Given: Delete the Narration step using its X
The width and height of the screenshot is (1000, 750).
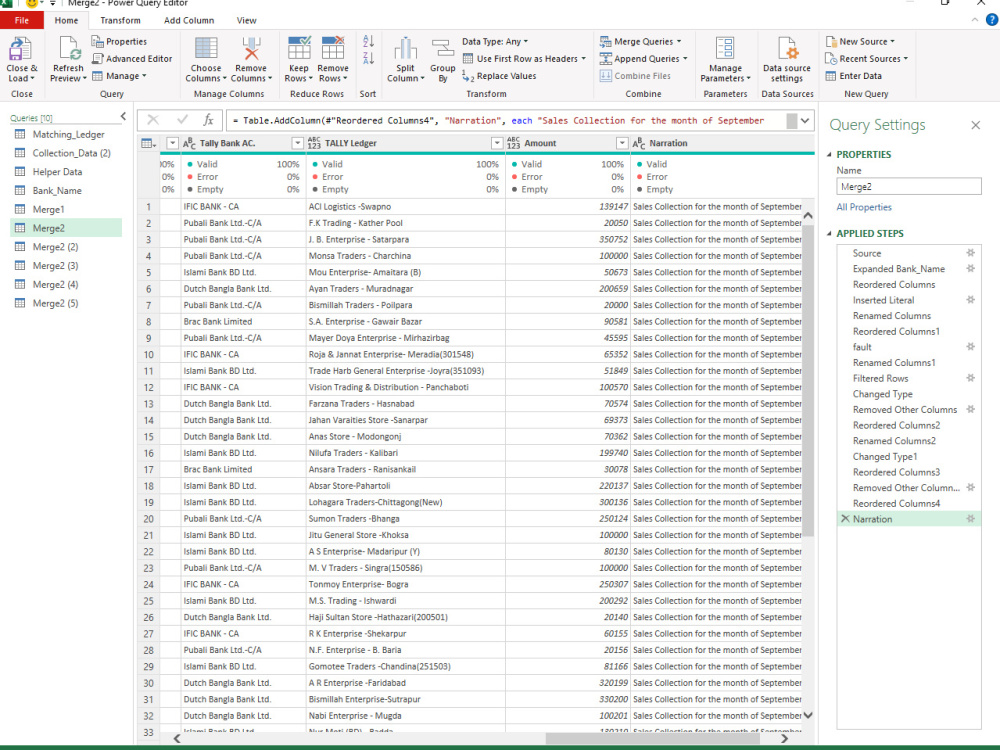Looking at the screenshot, I should 845,519.
